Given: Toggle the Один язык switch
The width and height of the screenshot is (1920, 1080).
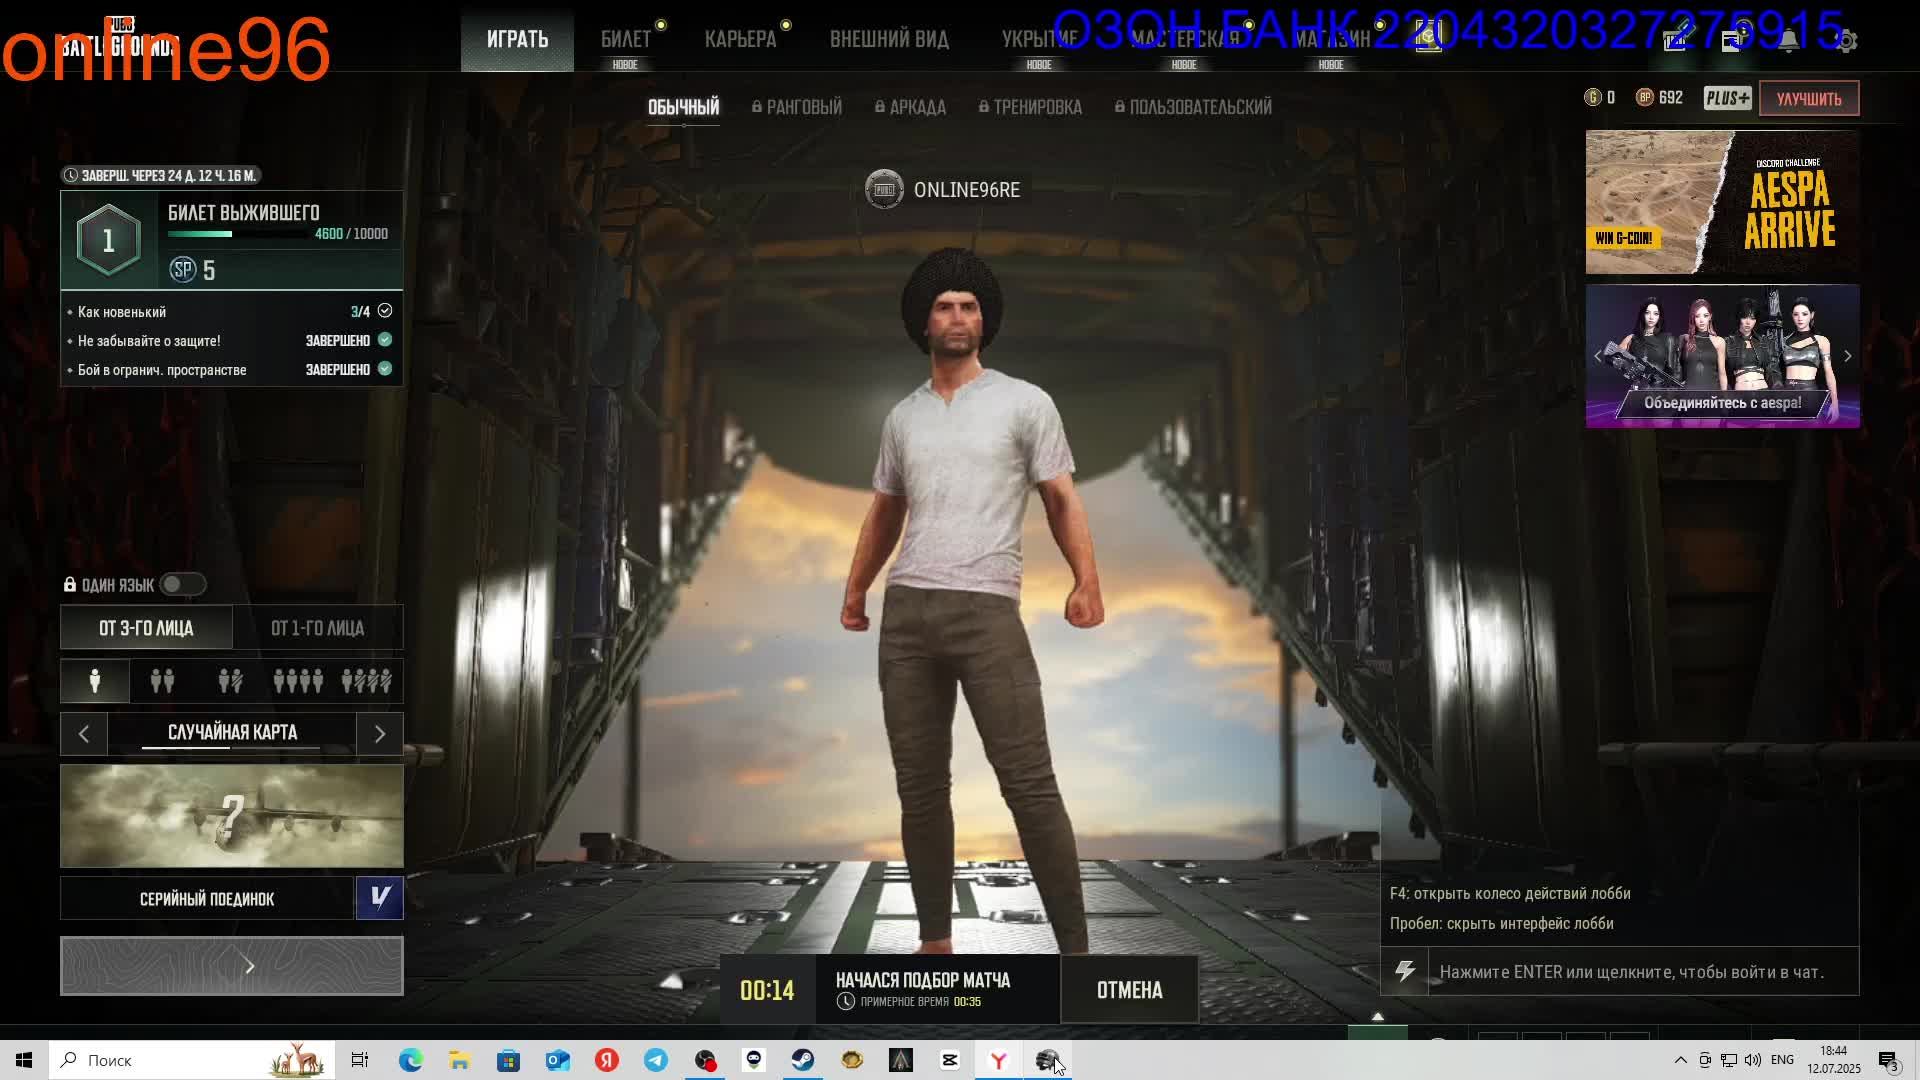Looking at the screenshot, I should [x=182, y=584].
